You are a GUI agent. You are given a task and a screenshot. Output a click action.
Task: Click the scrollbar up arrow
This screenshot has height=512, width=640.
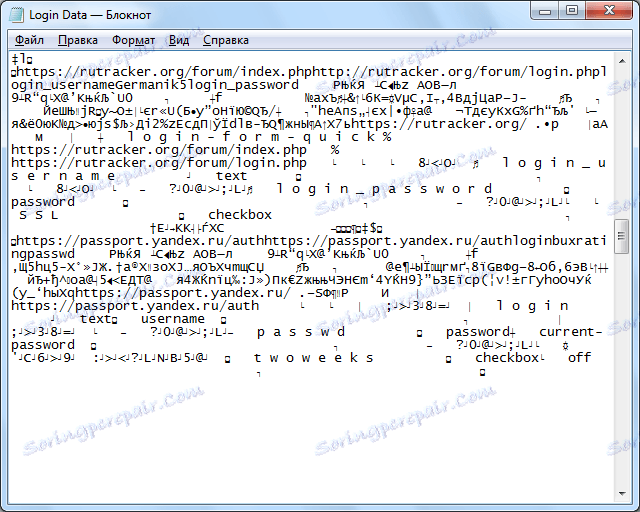(x=622, y=61)
